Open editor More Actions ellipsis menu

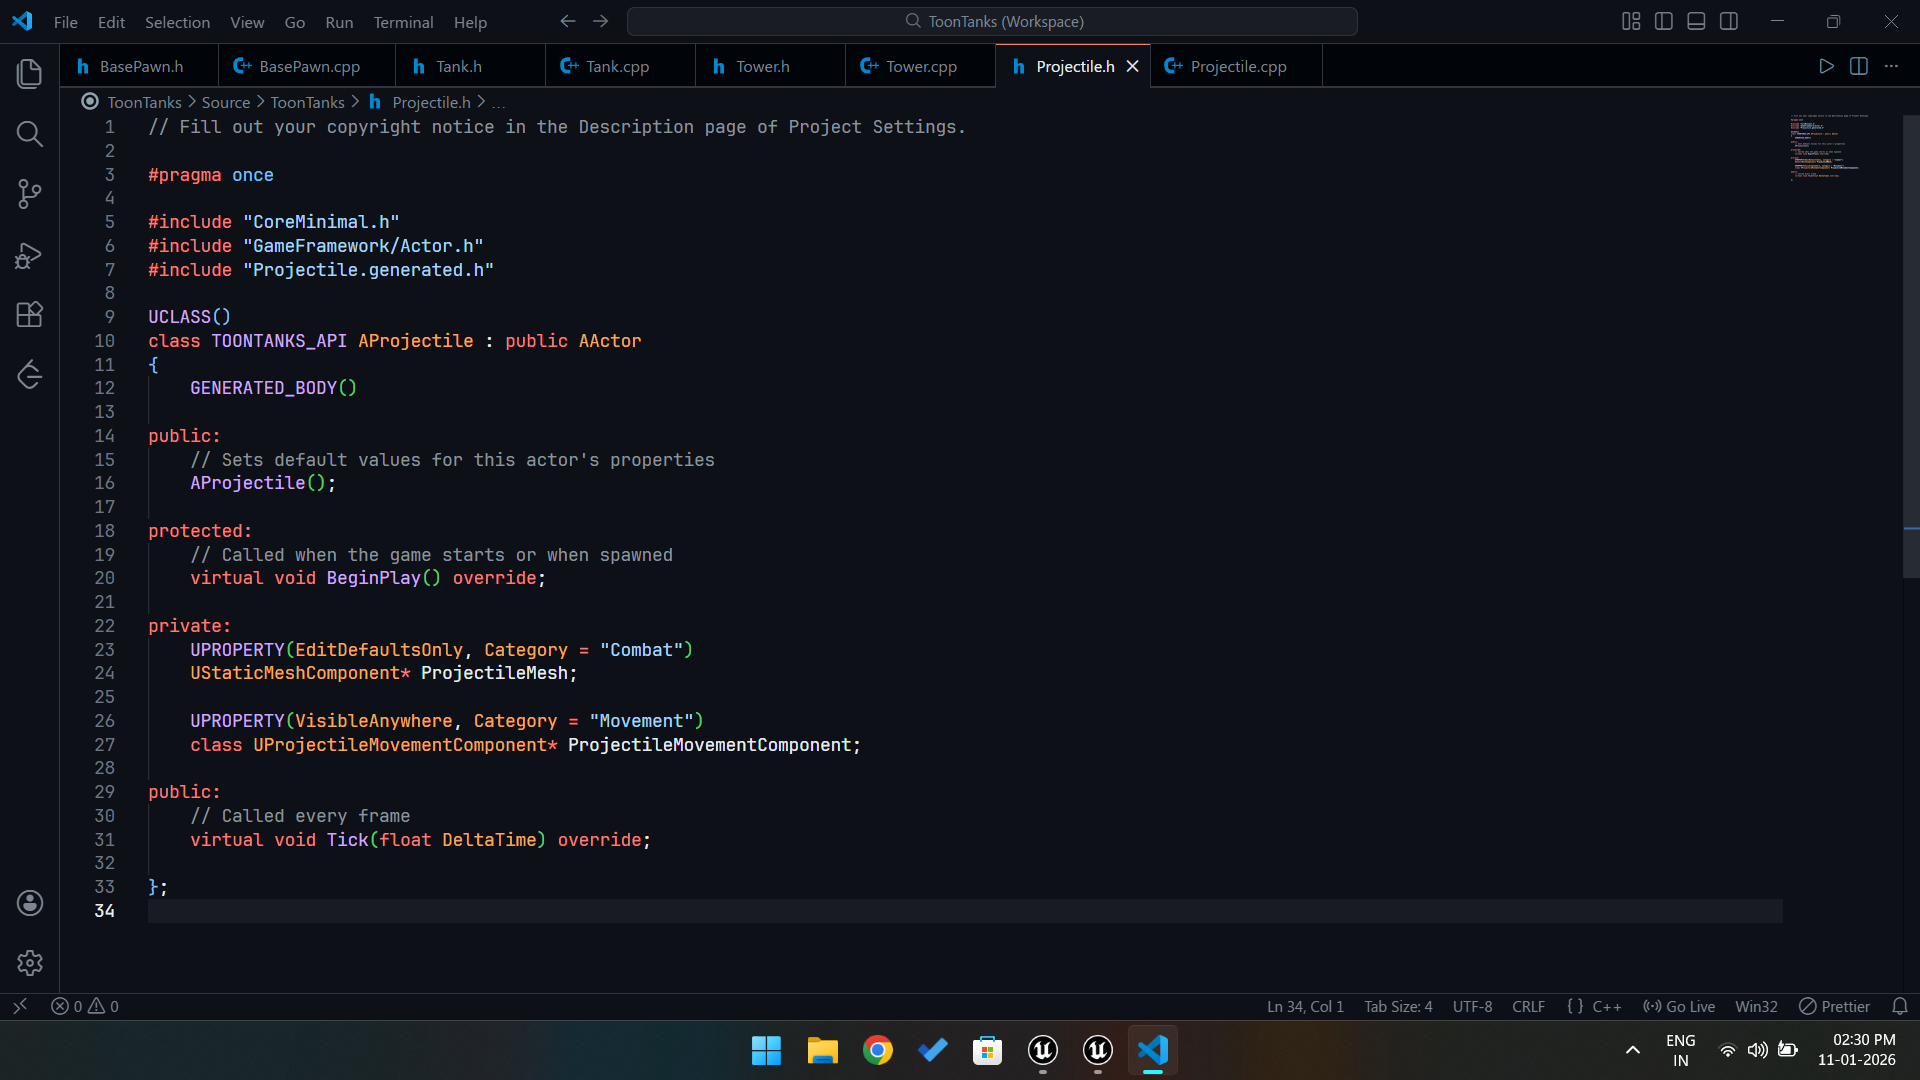[x=1891, y=66]
